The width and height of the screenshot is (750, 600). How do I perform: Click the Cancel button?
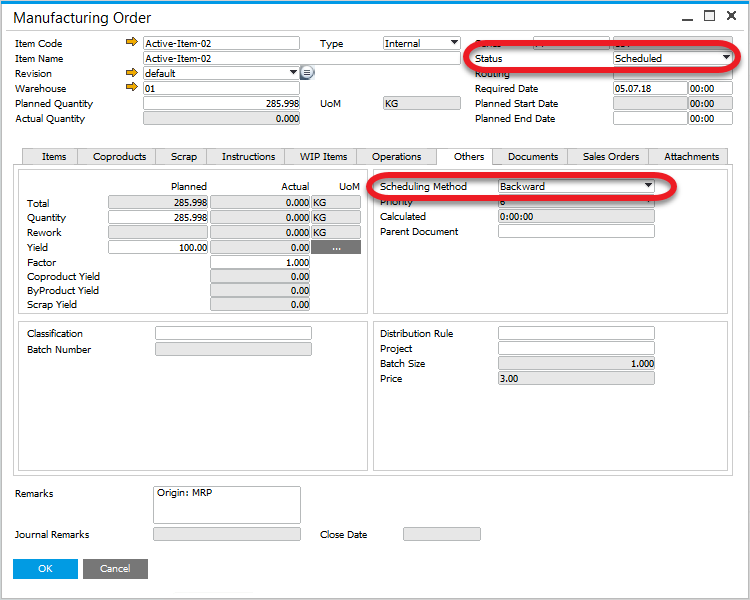[115, 568]
